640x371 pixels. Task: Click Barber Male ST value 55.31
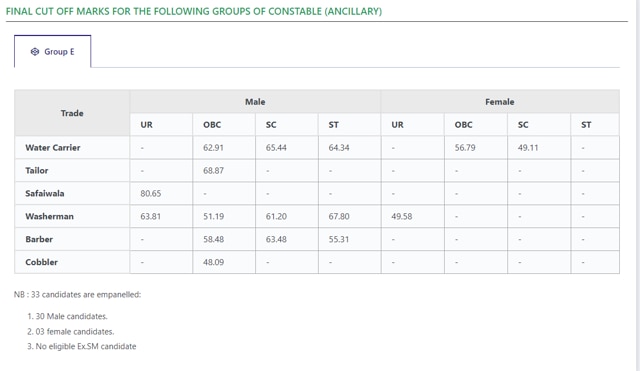pyautogui.click(x=339, y=239)
